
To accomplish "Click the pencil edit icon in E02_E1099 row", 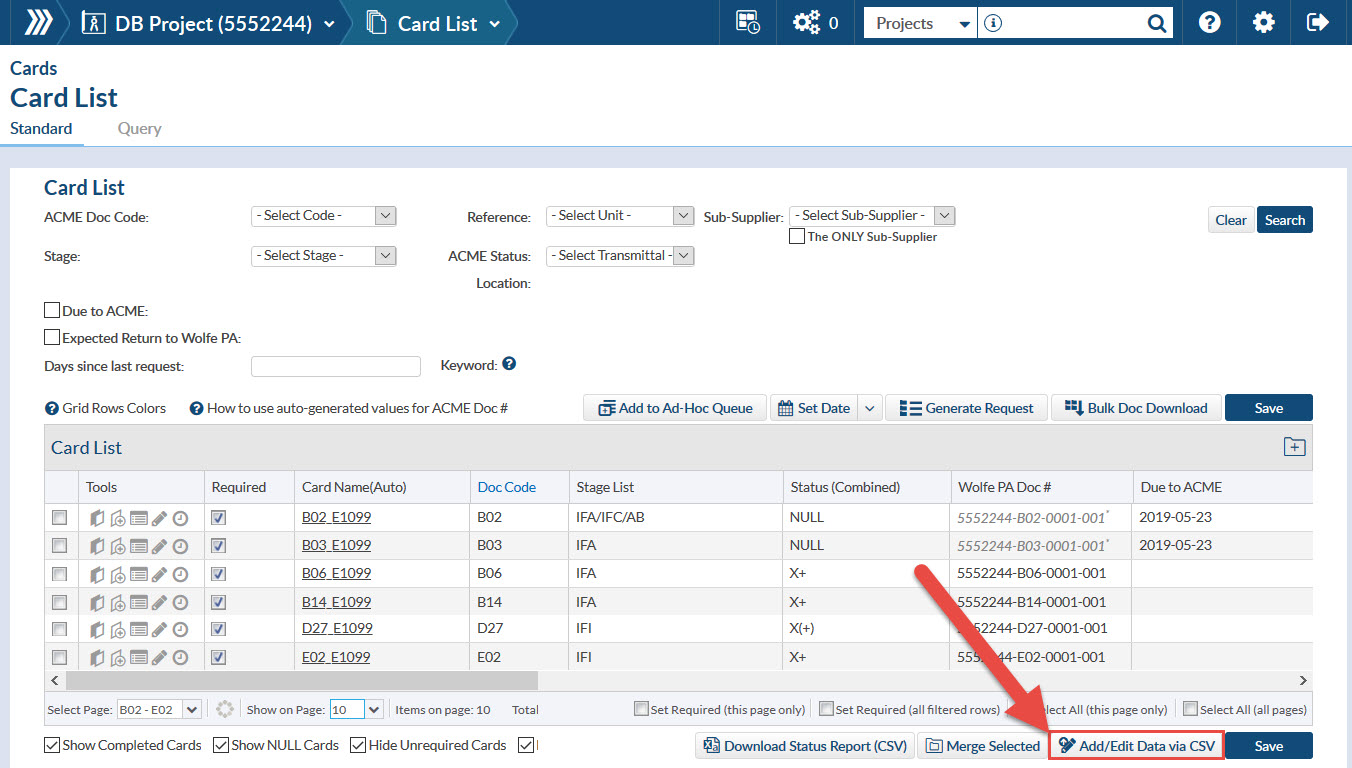I will [x=159, y=657].
